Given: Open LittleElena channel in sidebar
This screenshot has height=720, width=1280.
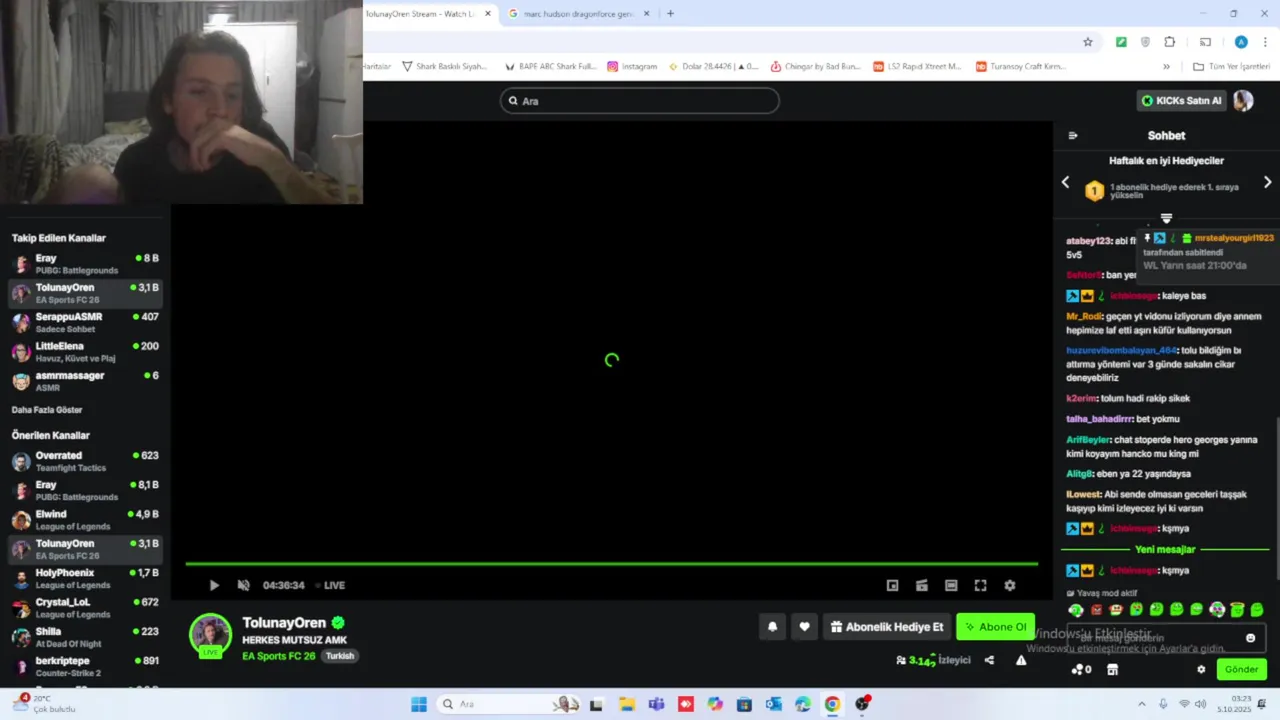Looking at the screenshot, I should coord(86,352).
